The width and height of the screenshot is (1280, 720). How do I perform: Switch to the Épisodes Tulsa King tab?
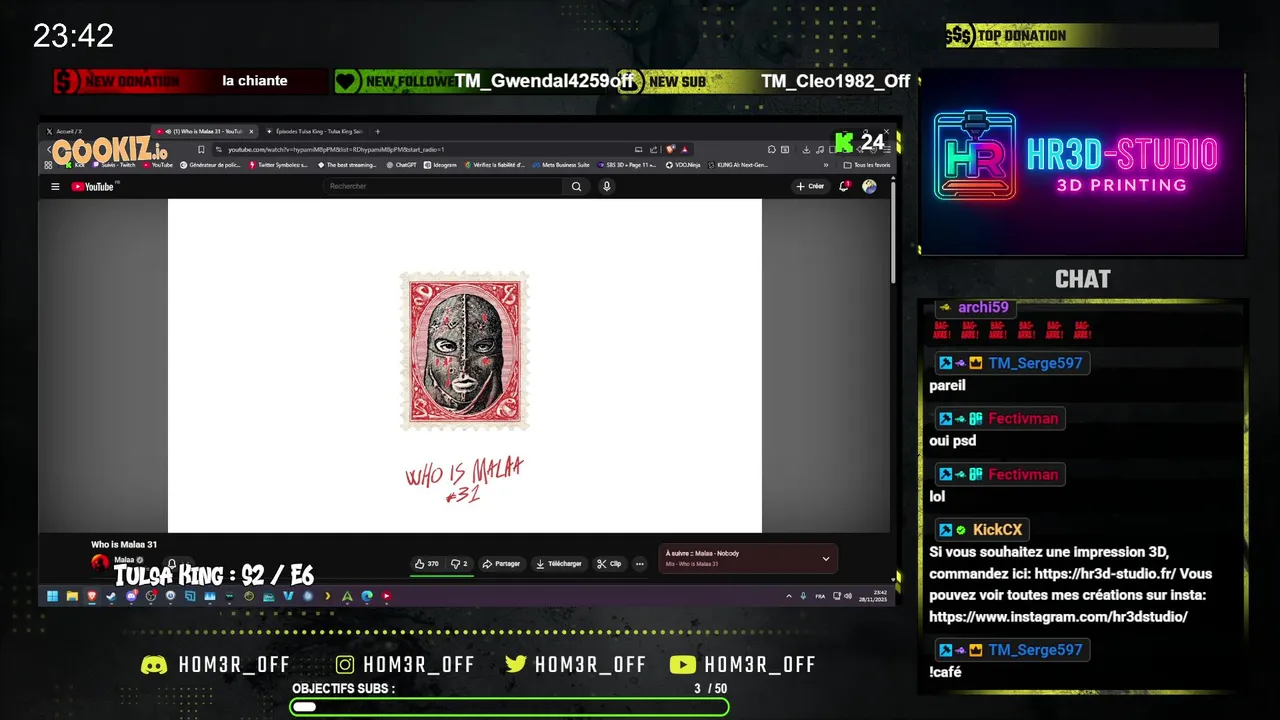coord(314,131)
